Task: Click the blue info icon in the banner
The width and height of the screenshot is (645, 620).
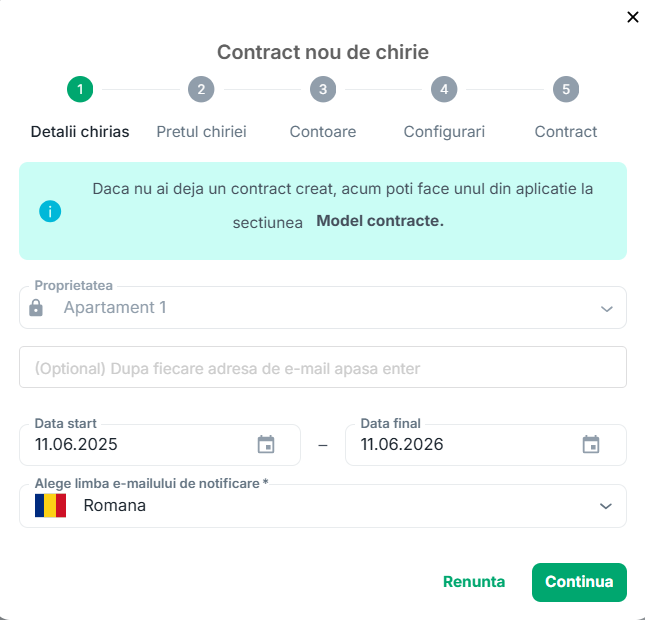Action: pyautogui.click(x=50, y=211)
